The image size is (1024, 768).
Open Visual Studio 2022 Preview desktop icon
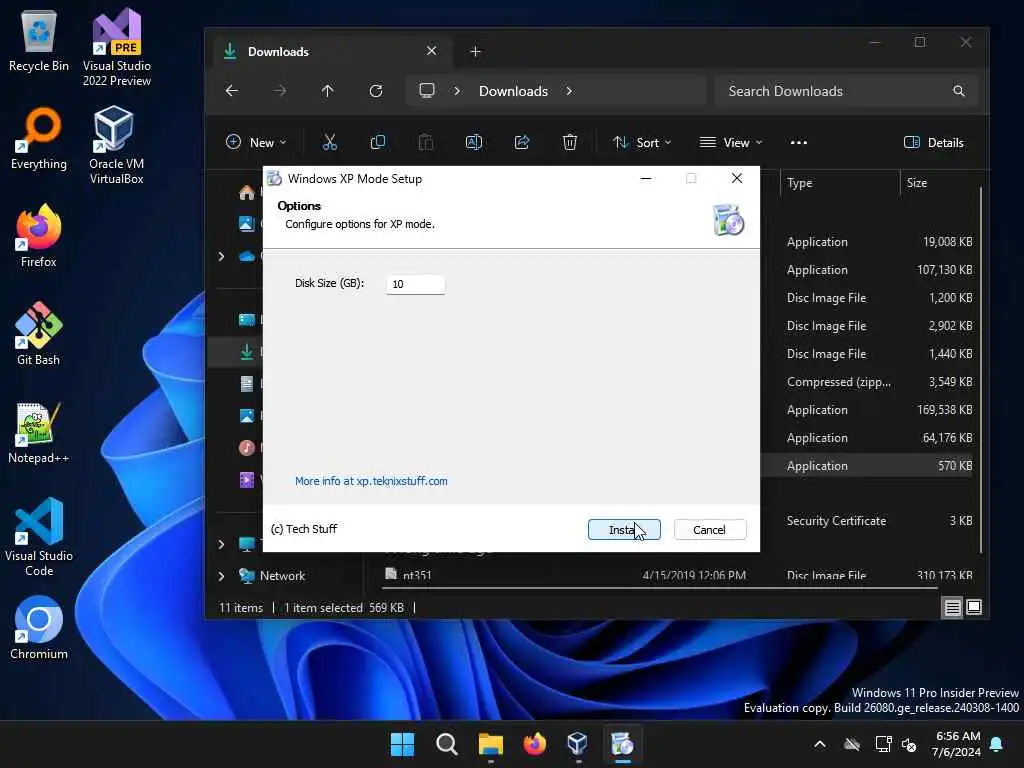(x=116, y=47)
